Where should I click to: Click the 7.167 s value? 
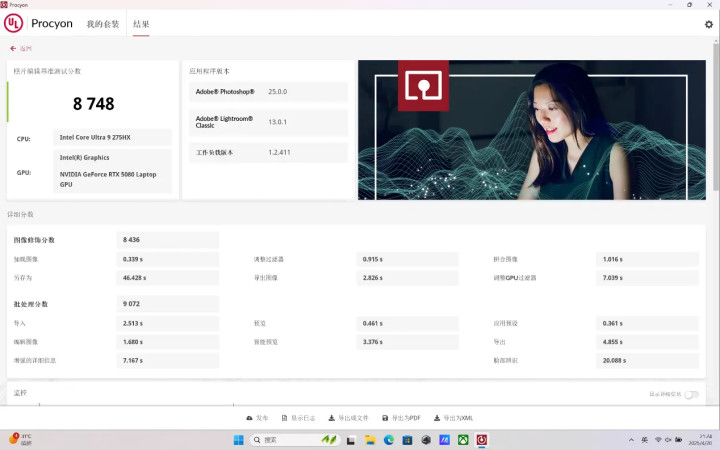click(133, 360)
